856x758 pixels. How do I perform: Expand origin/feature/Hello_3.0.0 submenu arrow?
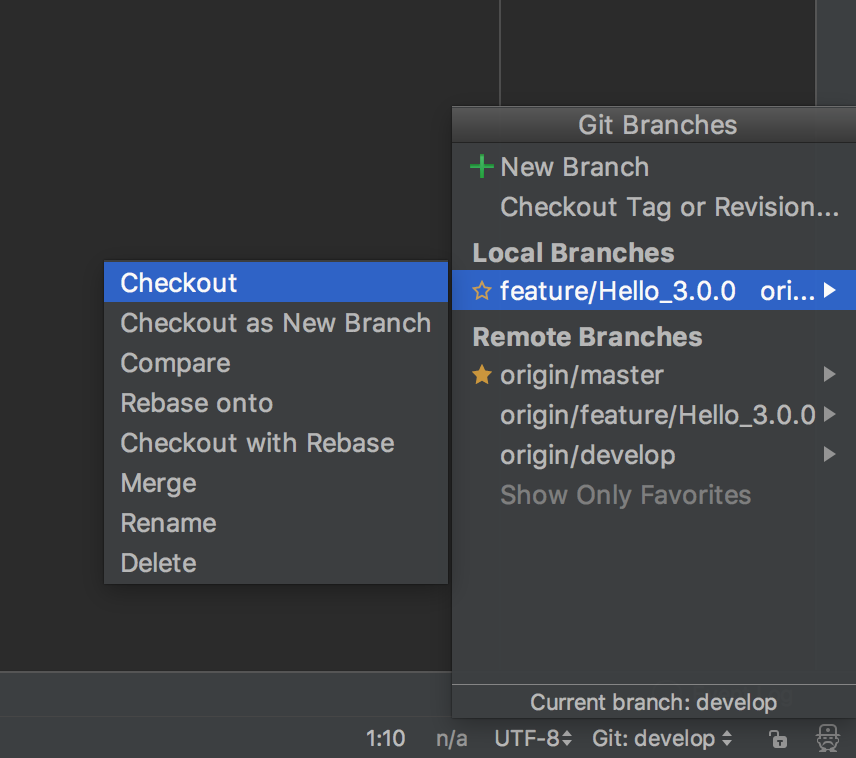pos(829,414)
